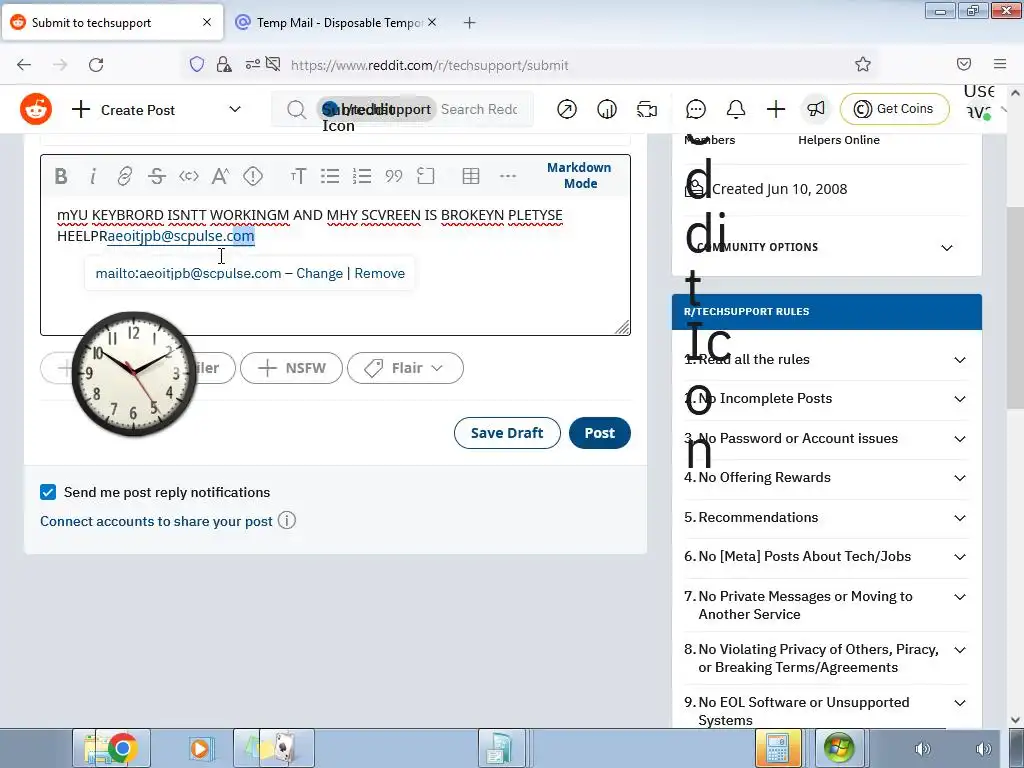Viewport: 1024px width, 768px height.
Task: Toggle superscript formatting
Action: pyautogui.click(x=221, y=176)
